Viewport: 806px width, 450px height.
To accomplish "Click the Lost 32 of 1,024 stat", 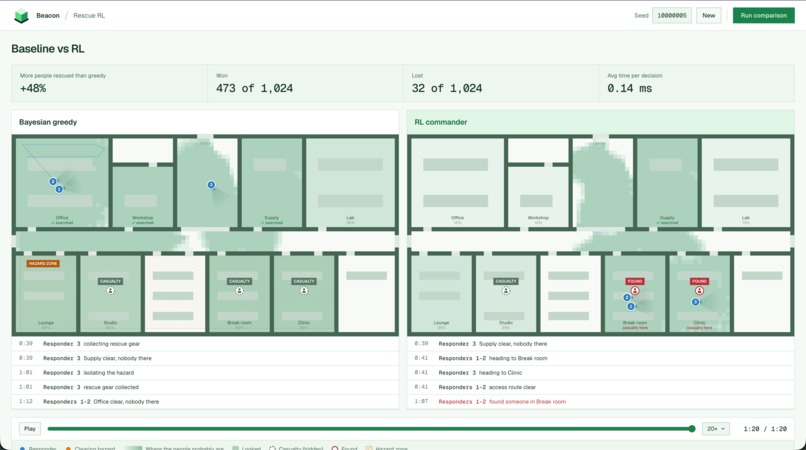I will coord(501,83).
